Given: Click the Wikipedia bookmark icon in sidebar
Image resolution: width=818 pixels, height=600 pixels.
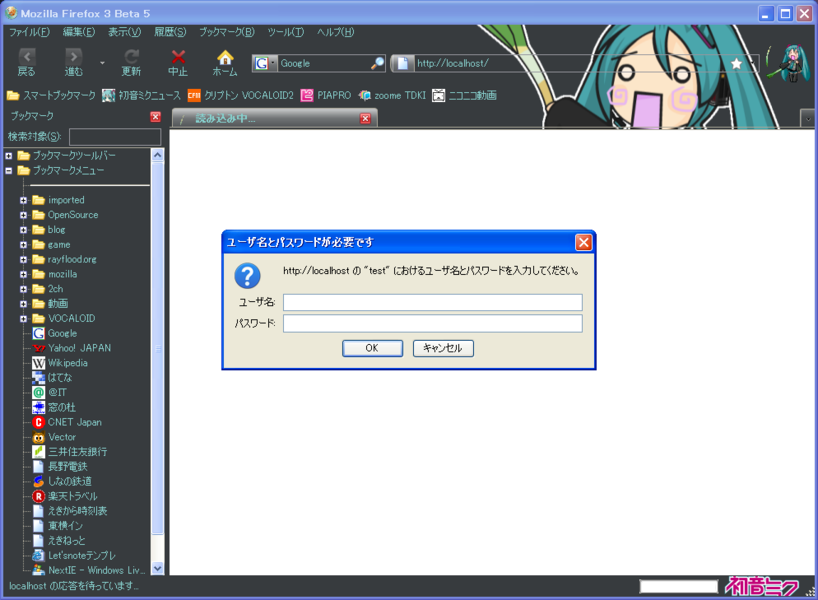Looking at the screenshot, I should pos(37,363).
